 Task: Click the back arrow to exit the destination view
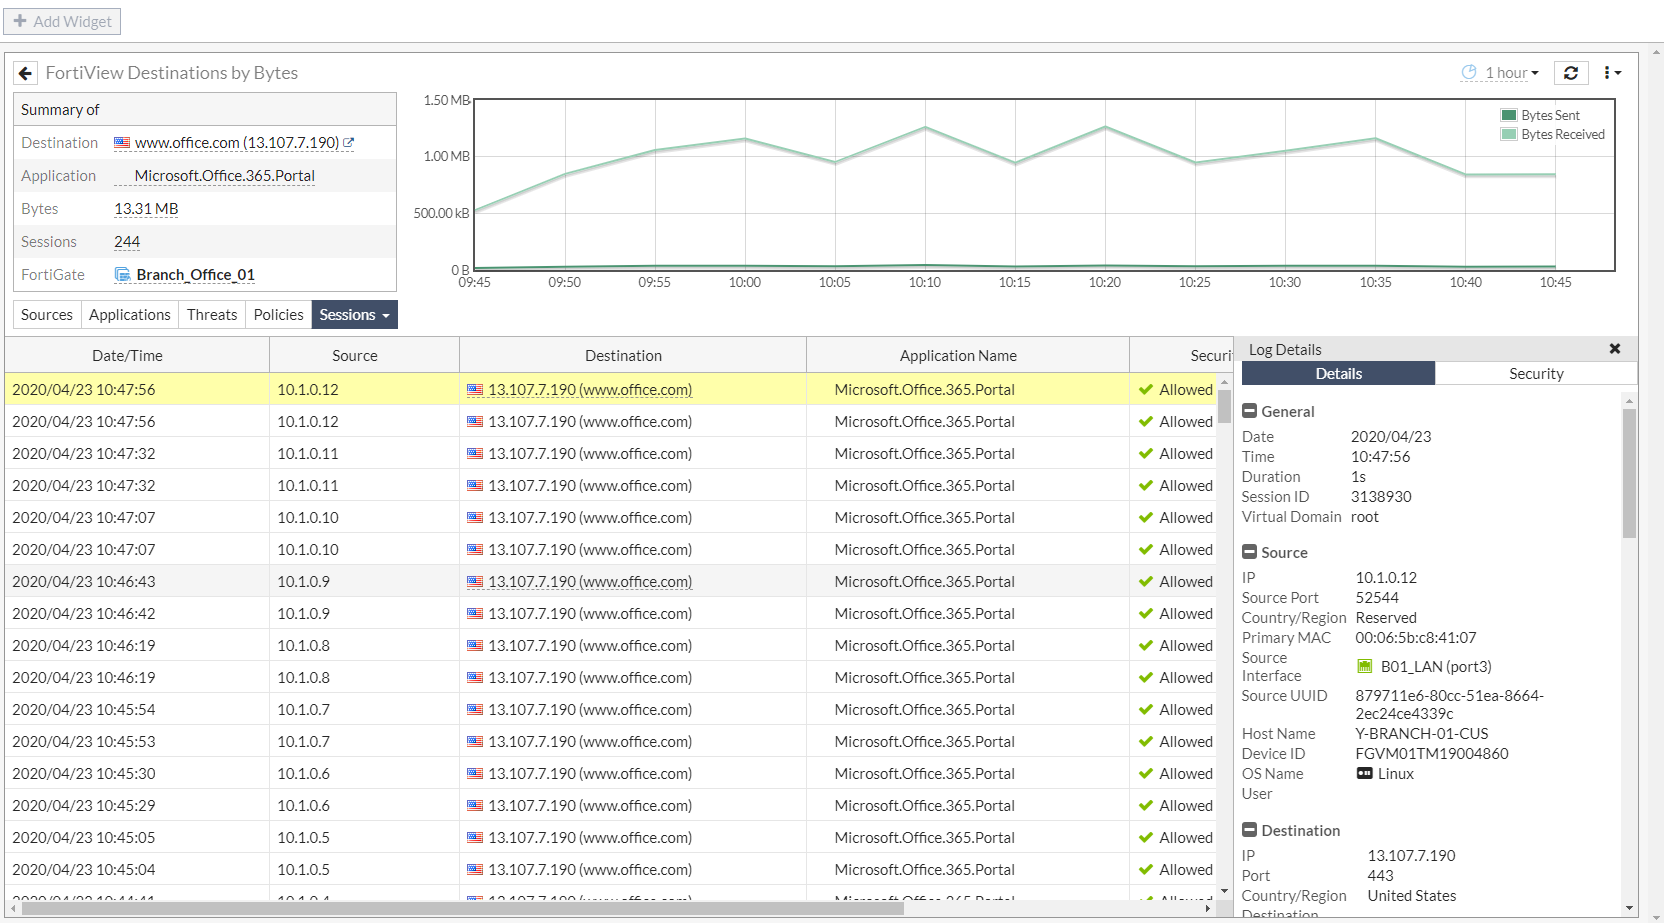(x=25, y=72)
